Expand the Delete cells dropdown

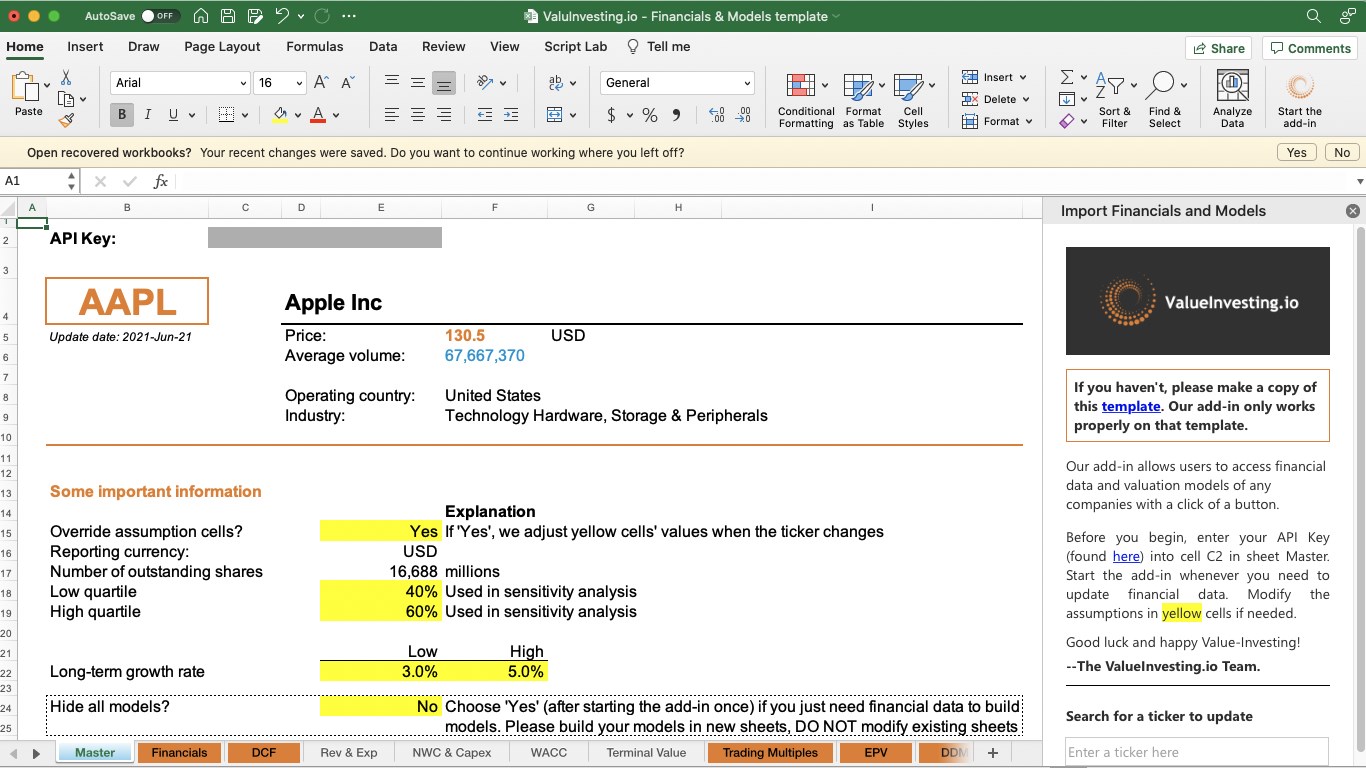1026,99
